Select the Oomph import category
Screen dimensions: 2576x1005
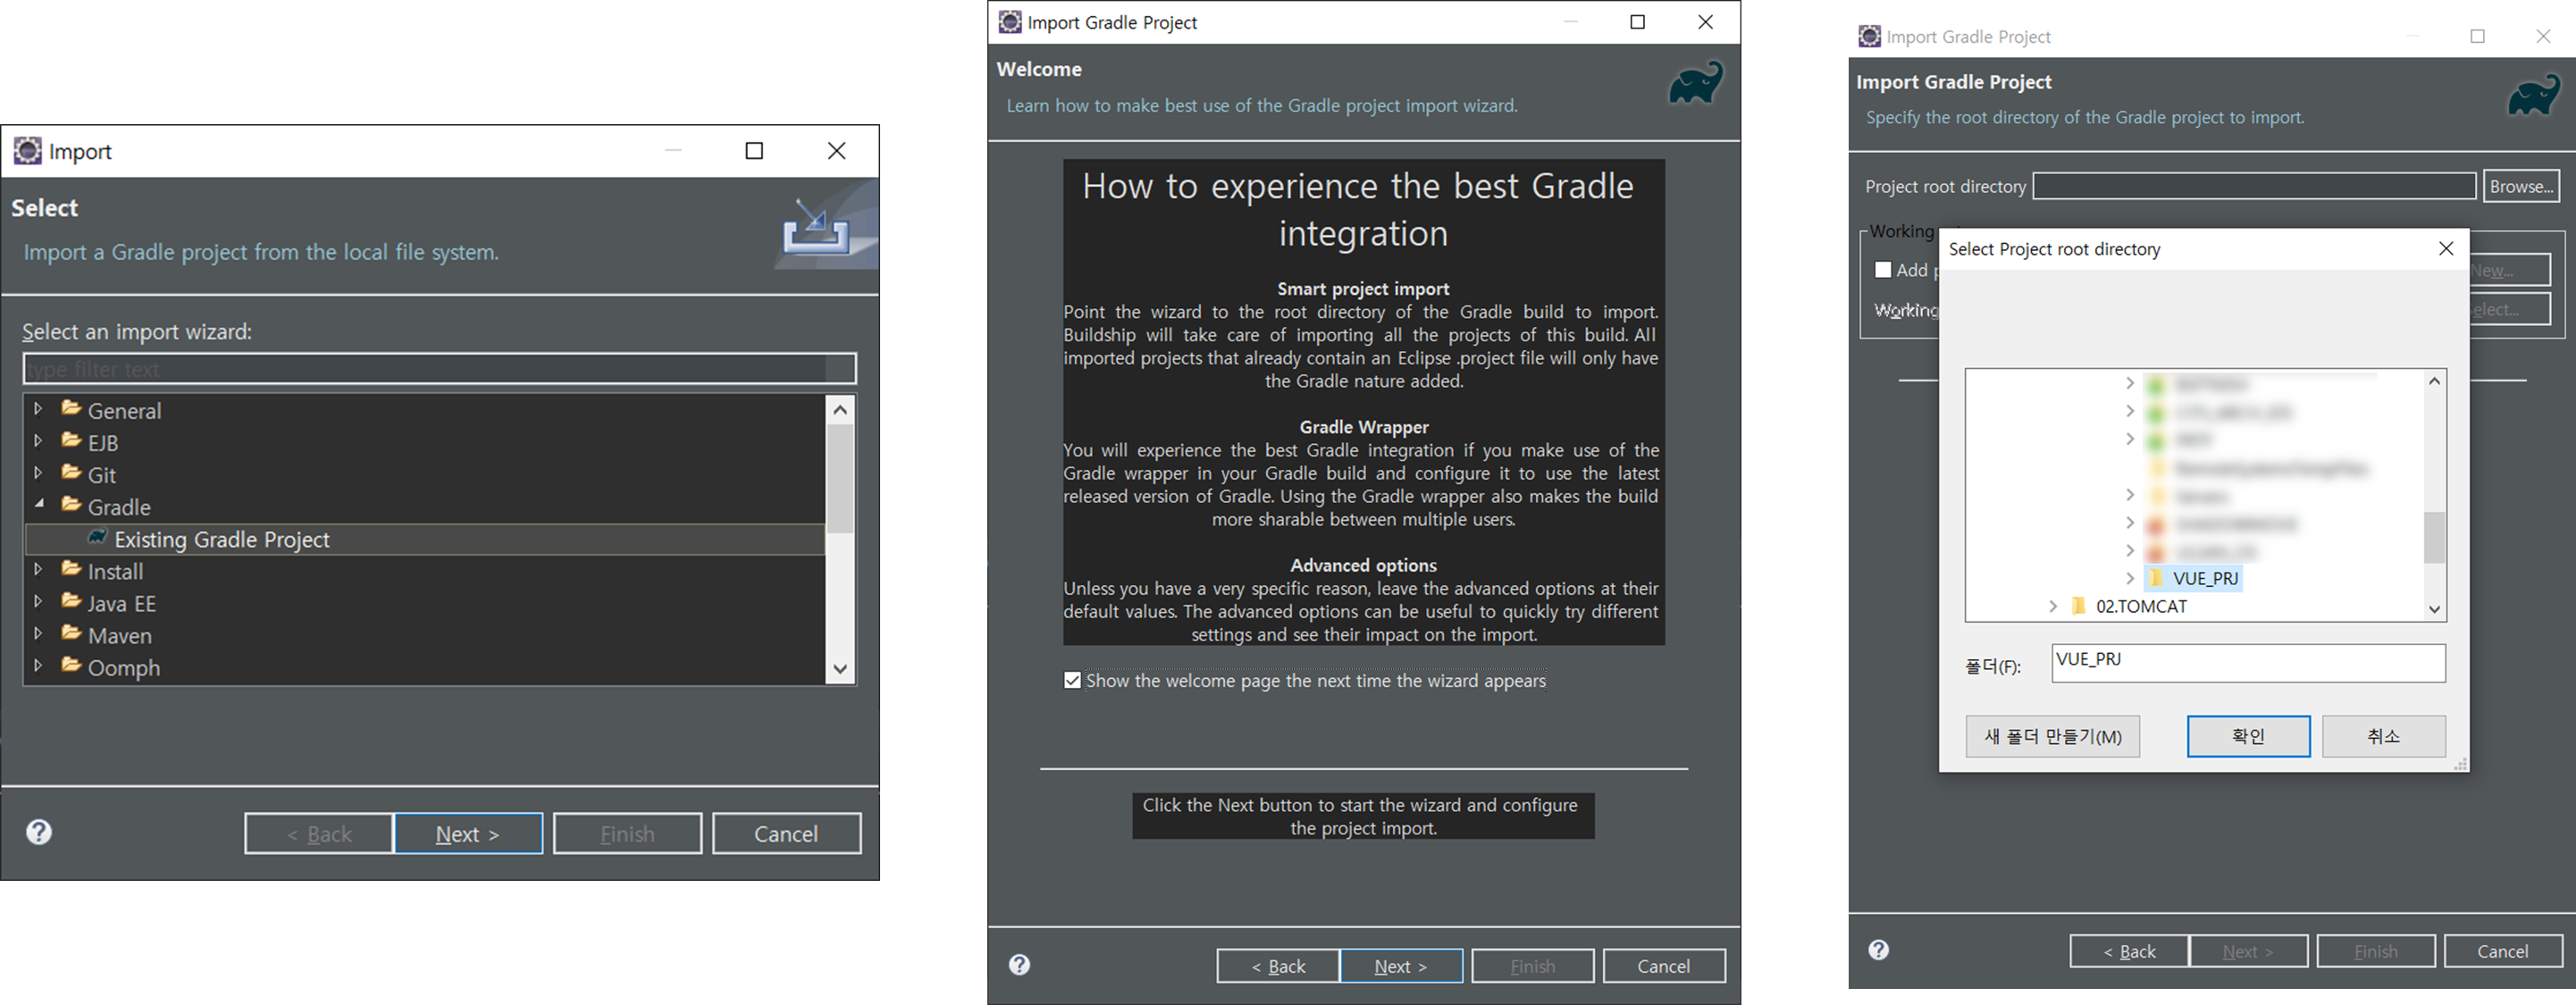coord(123,667)
